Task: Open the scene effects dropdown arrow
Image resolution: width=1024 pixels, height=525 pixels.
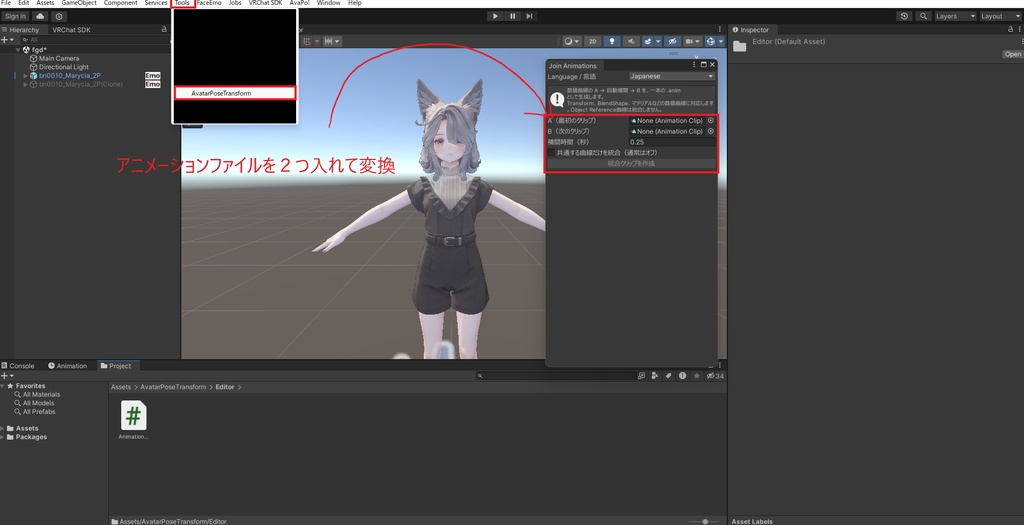Action: click(658, 41)
